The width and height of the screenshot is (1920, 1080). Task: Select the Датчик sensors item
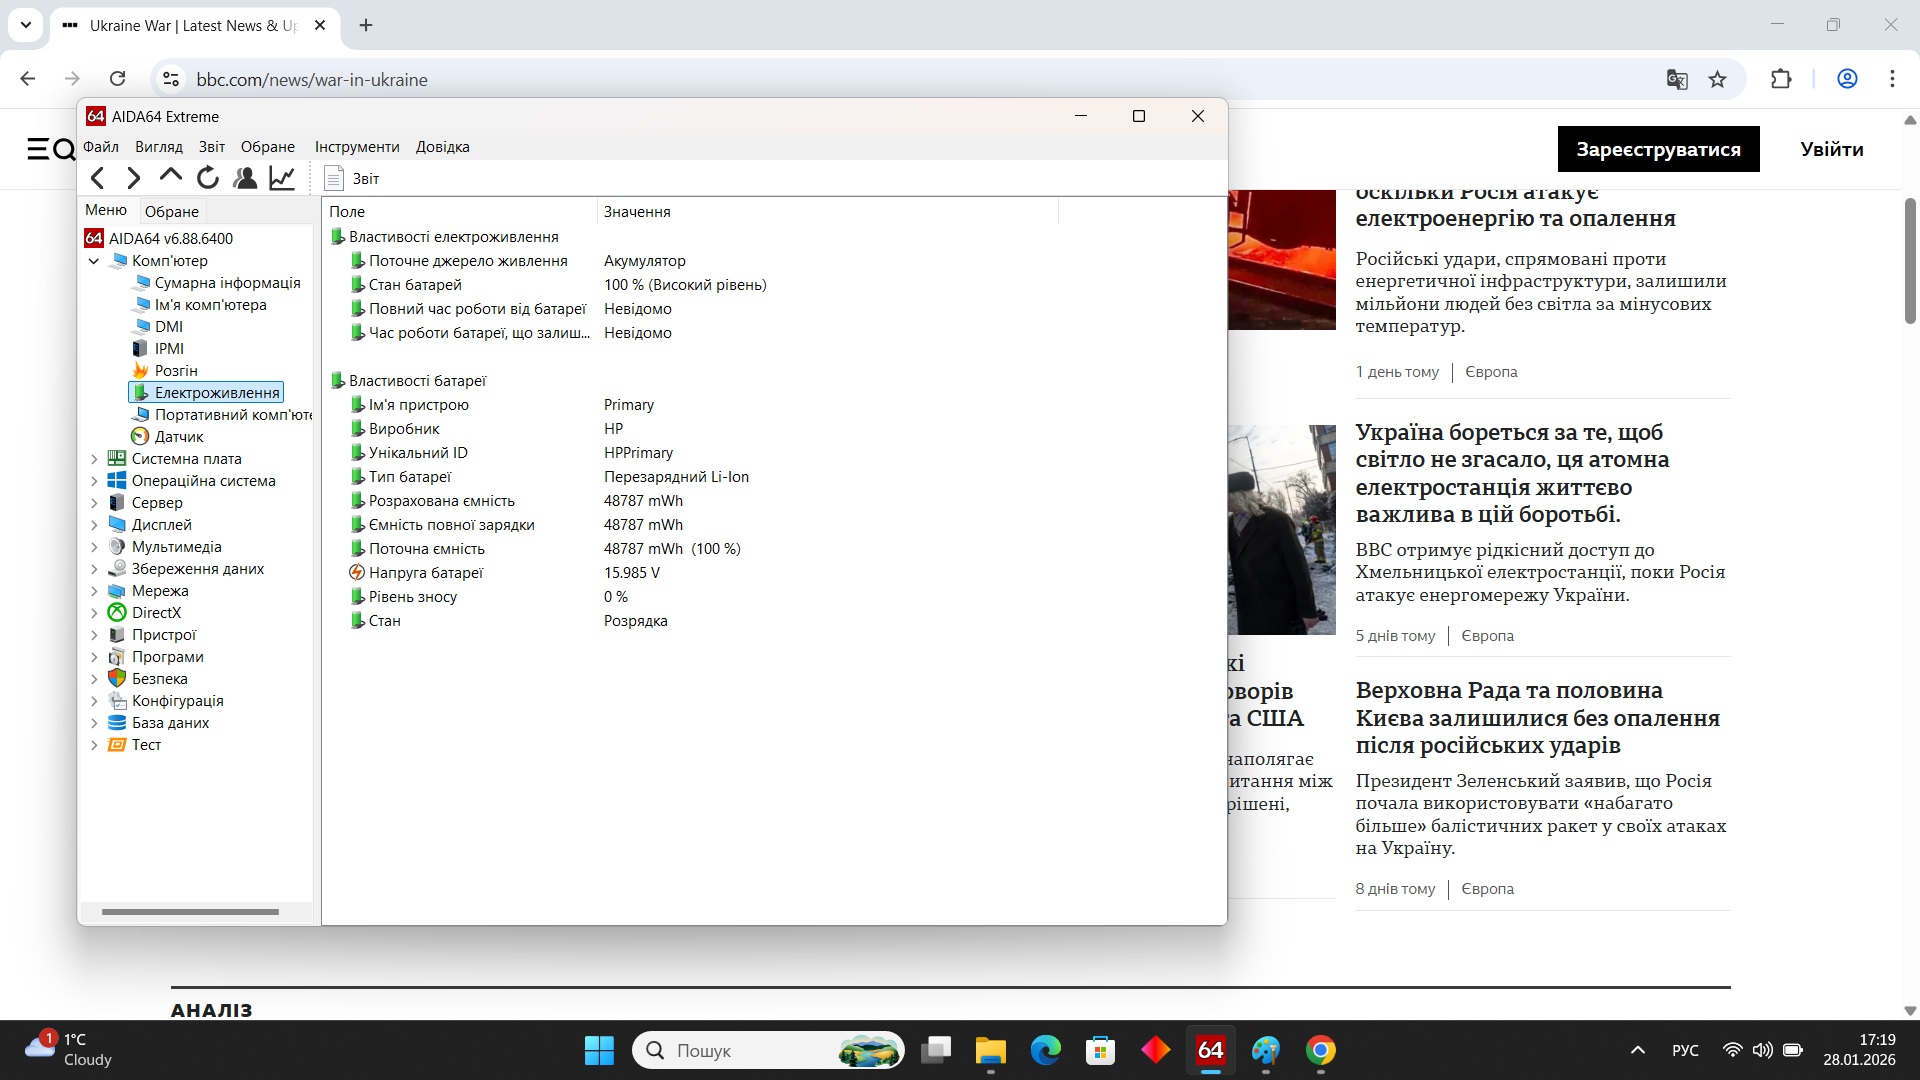pos(180,436)
